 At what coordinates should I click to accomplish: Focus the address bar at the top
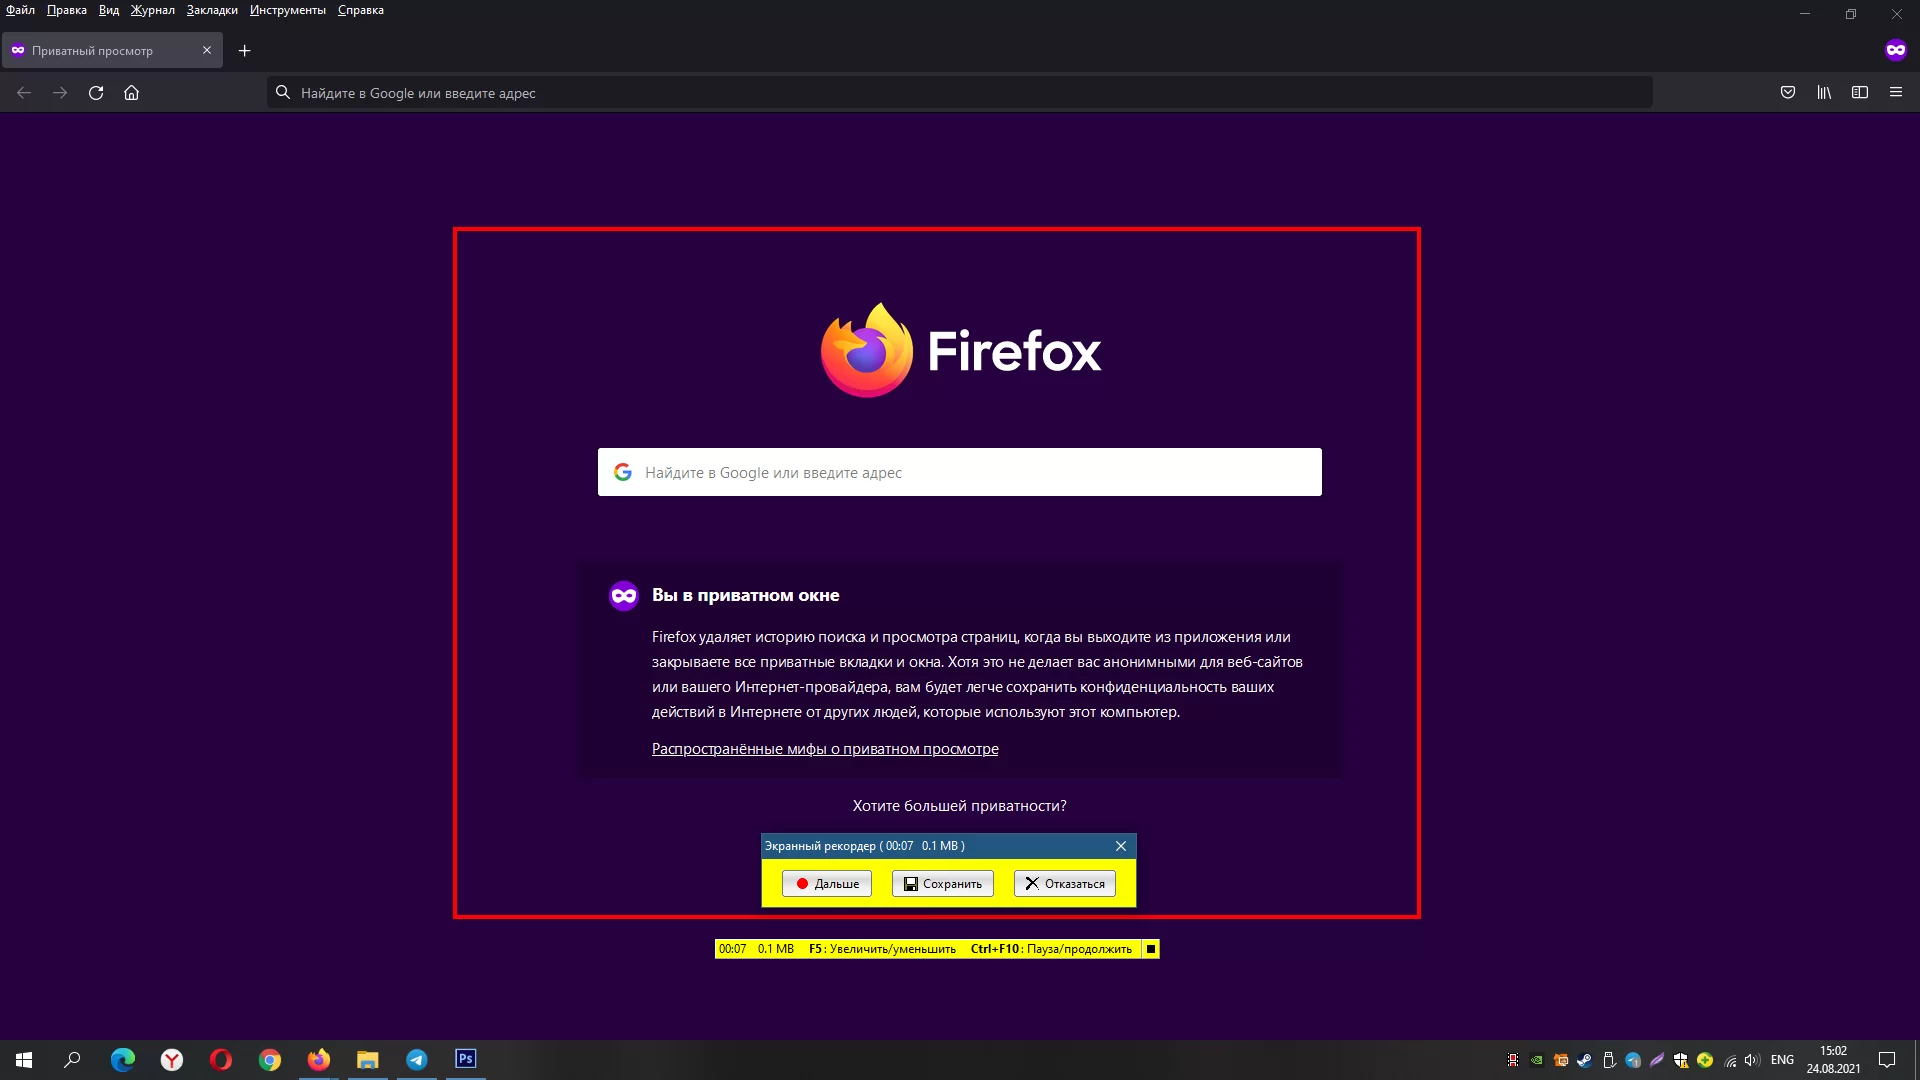tap(959, 93)
